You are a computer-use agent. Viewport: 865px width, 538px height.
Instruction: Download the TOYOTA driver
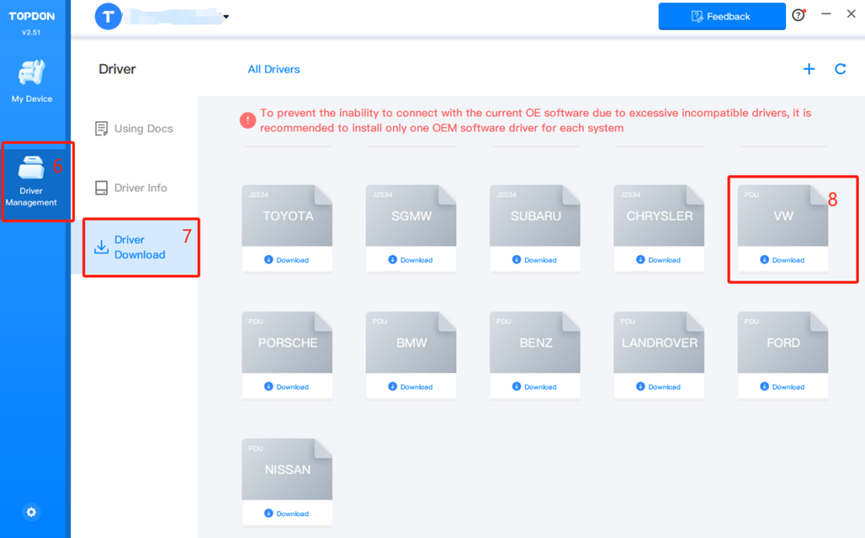tap(287, 260)
